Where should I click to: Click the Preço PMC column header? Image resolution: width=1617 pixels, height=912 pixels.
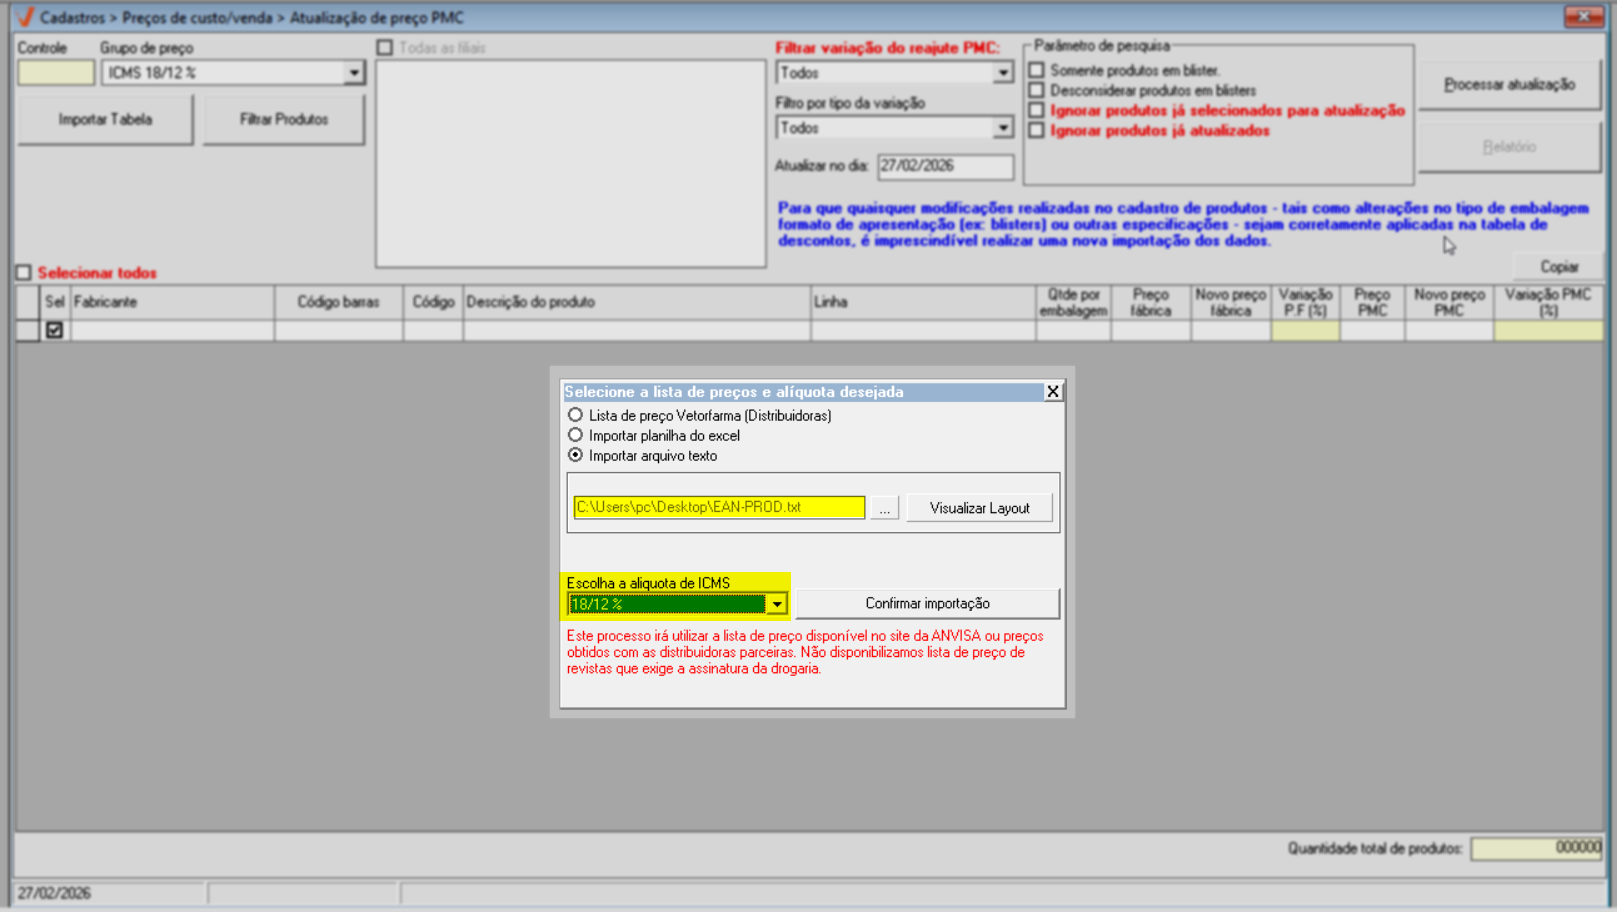tap(1372, 302)
